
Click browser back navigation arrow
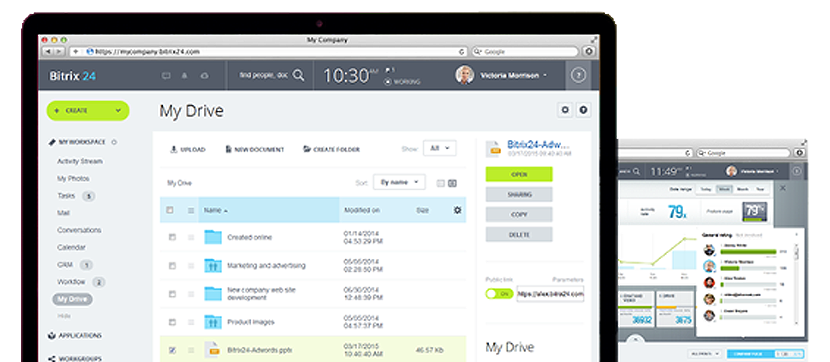coord(48,52)
